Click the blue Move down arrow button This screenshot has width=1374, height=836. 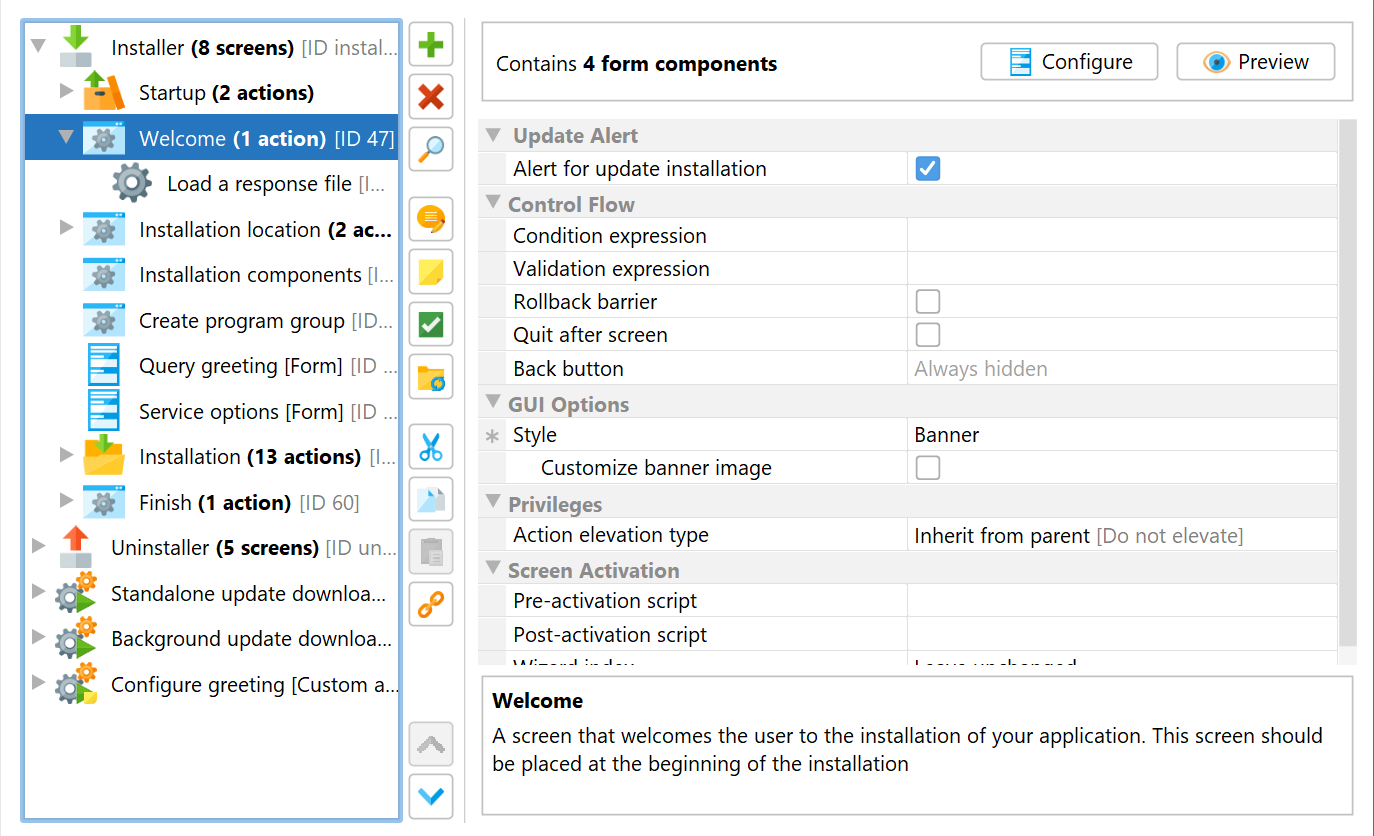(x=431, y=796)
